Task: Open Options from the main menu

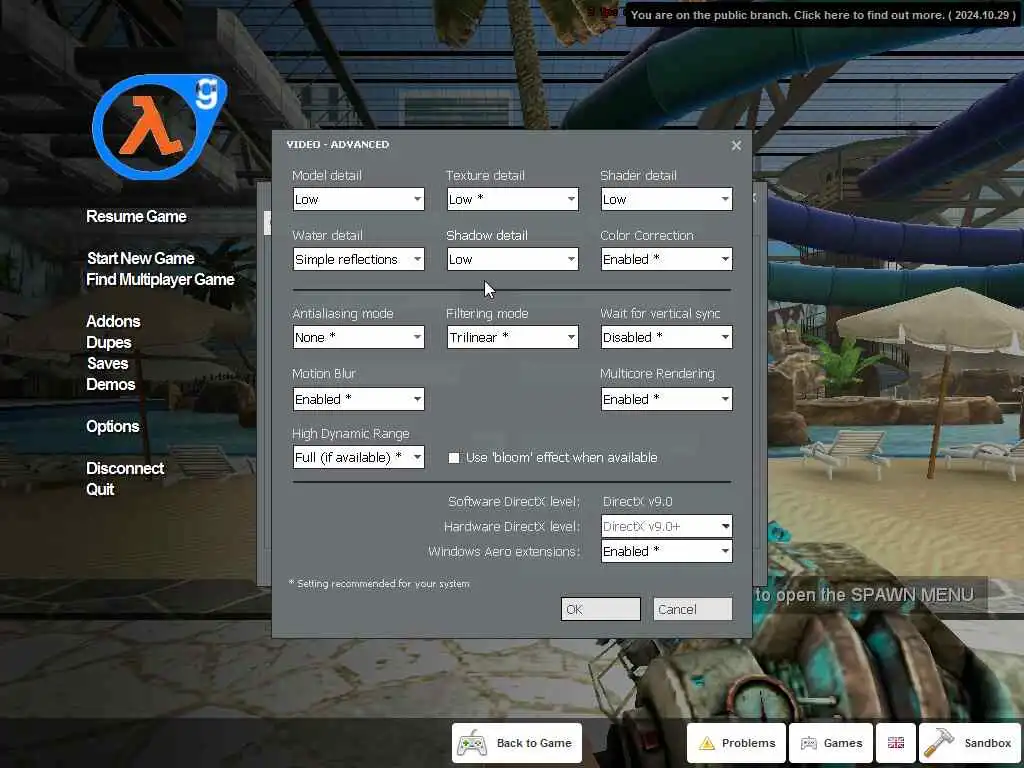Action: [112, 426]
